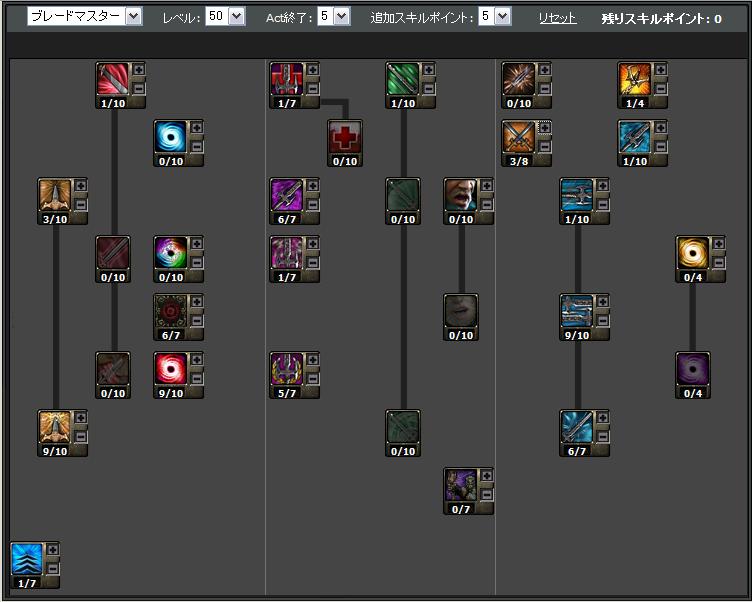Add a point to the rune circle skill 6/7
This screenshot has height=602, width=752.
pos(197,302)
